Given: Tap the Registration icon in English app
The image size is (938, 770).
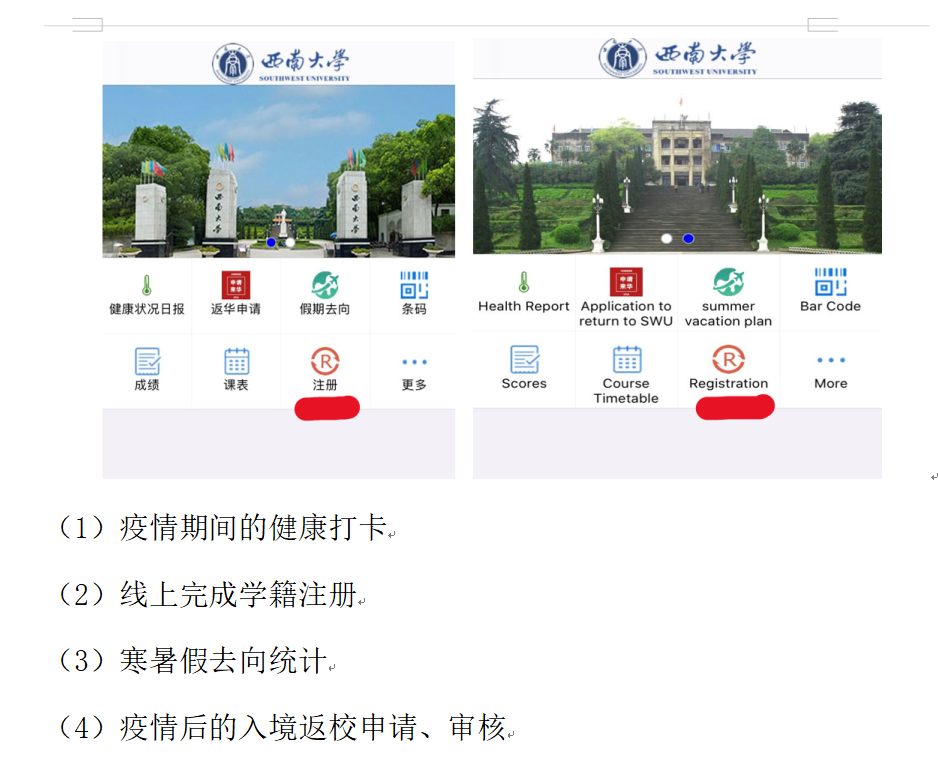Looking at the screenshot, I should (728, 360).
